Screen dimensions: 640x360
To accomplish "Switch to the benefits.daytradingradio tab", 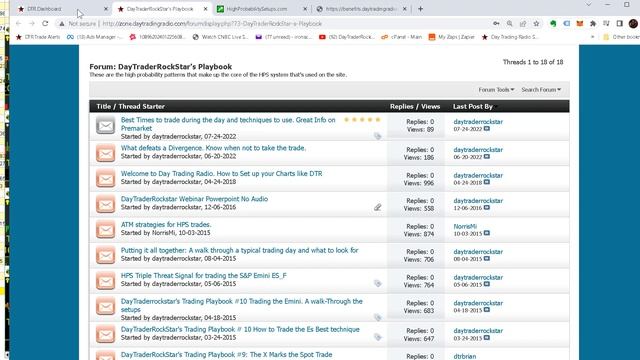I will pos(361,9).
